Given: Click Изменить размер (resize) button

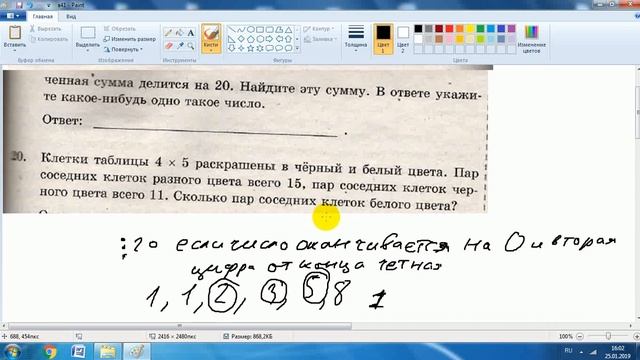Looking at the screenshot, I should click(x=129, y=39).
